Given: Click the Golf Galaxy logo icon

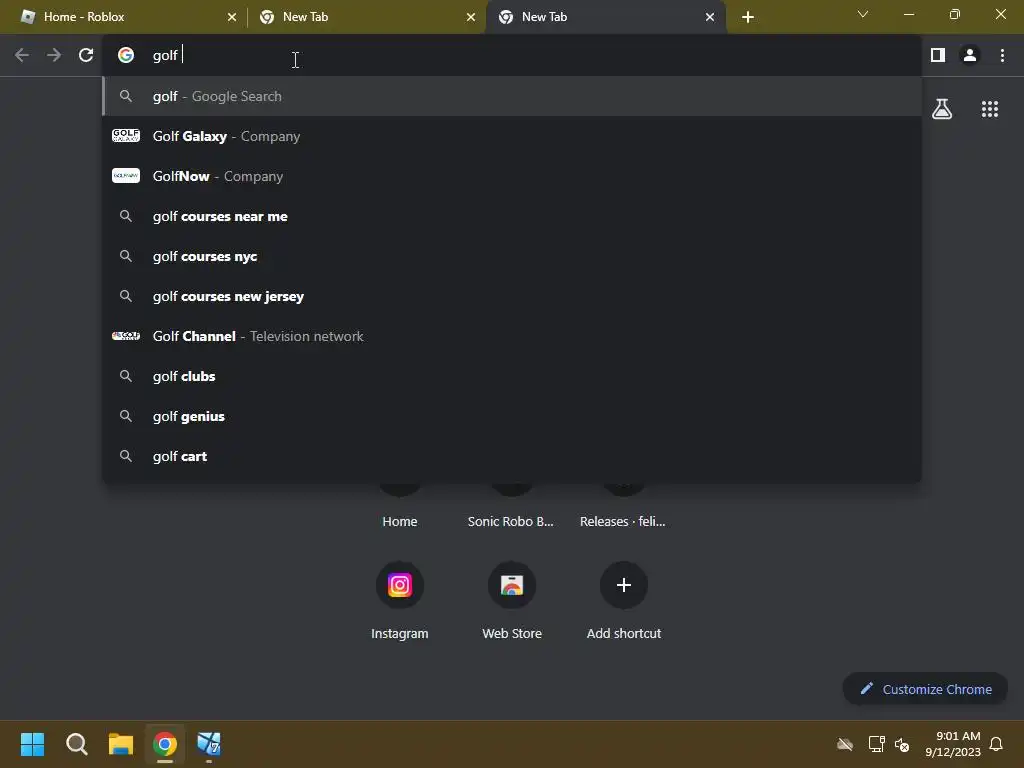Looking at the screenshot, I should click(x=126, y=136).
